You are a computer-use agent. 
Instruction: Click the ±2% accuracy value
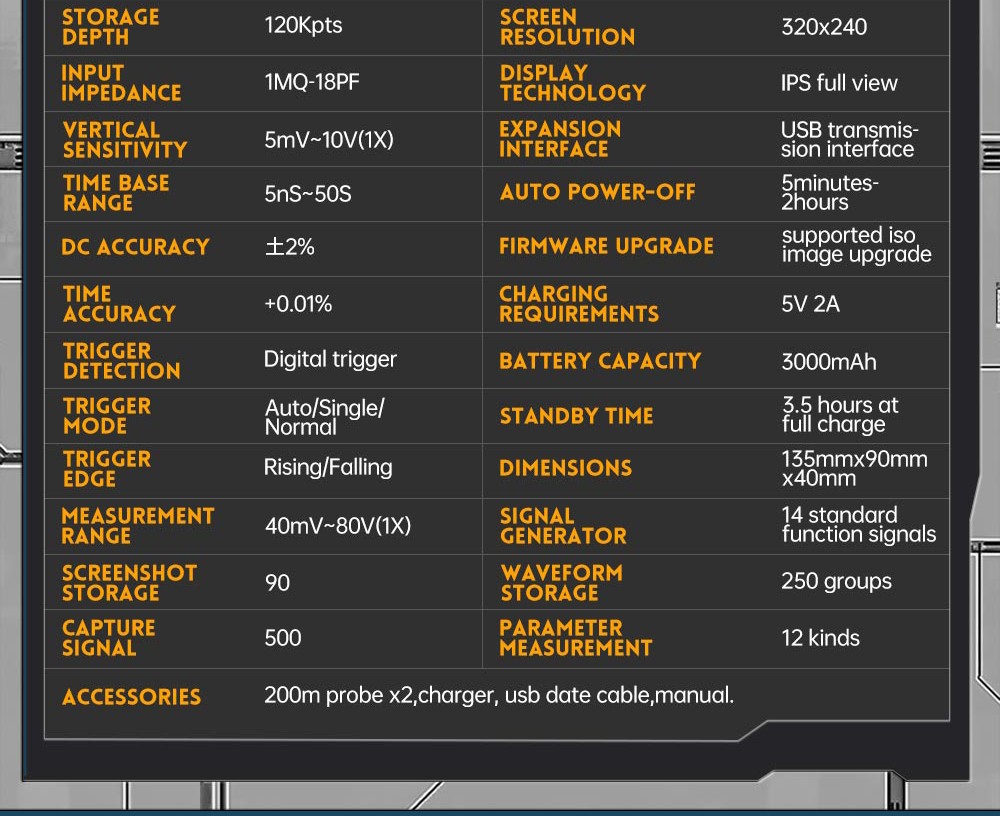(289, 247)
